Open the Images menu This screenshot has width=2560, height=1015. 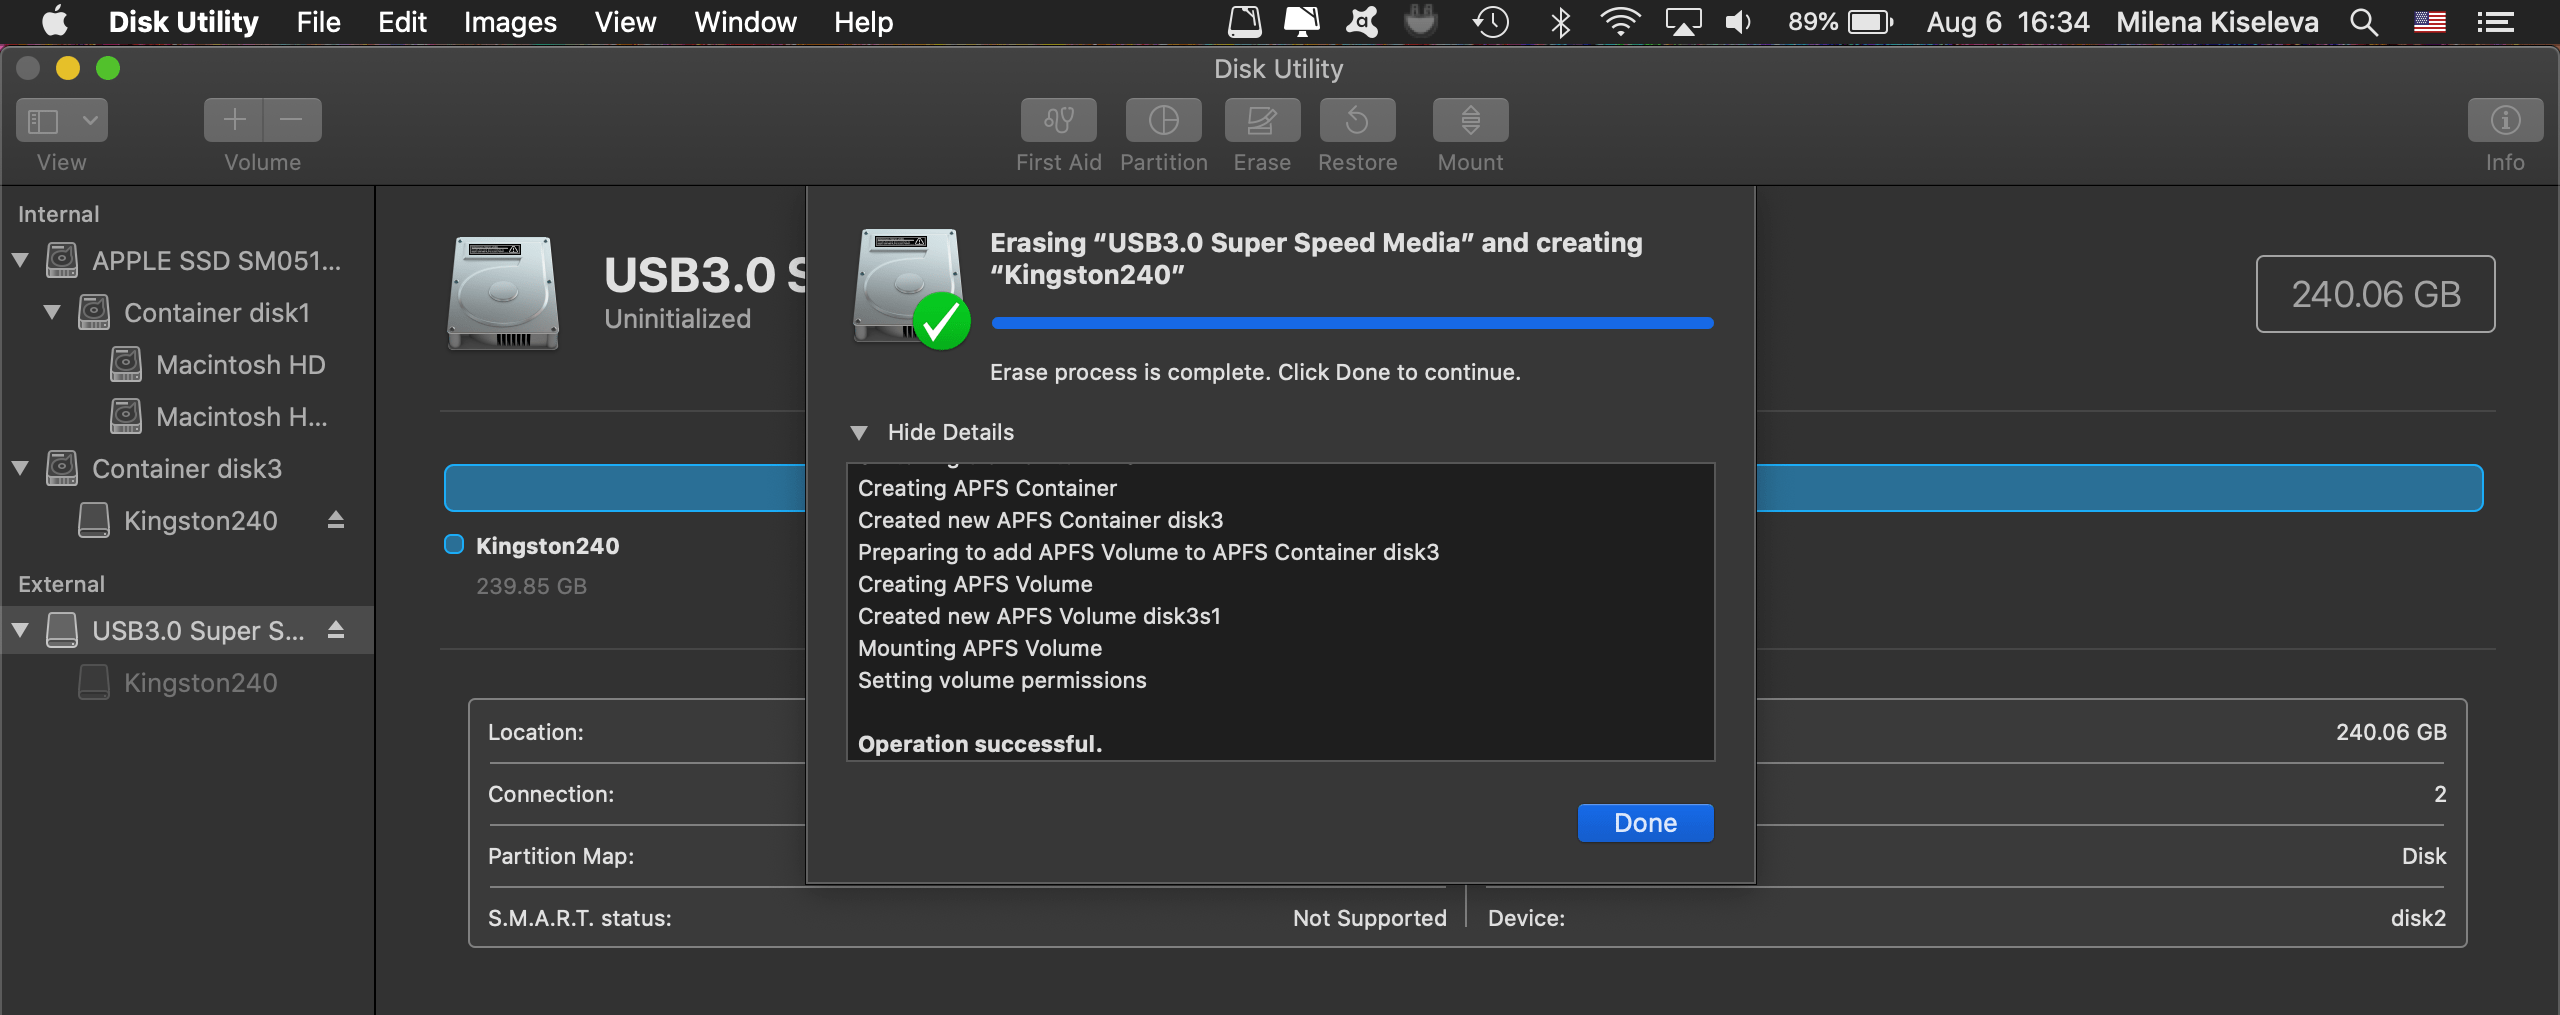[x=510, y=22]
